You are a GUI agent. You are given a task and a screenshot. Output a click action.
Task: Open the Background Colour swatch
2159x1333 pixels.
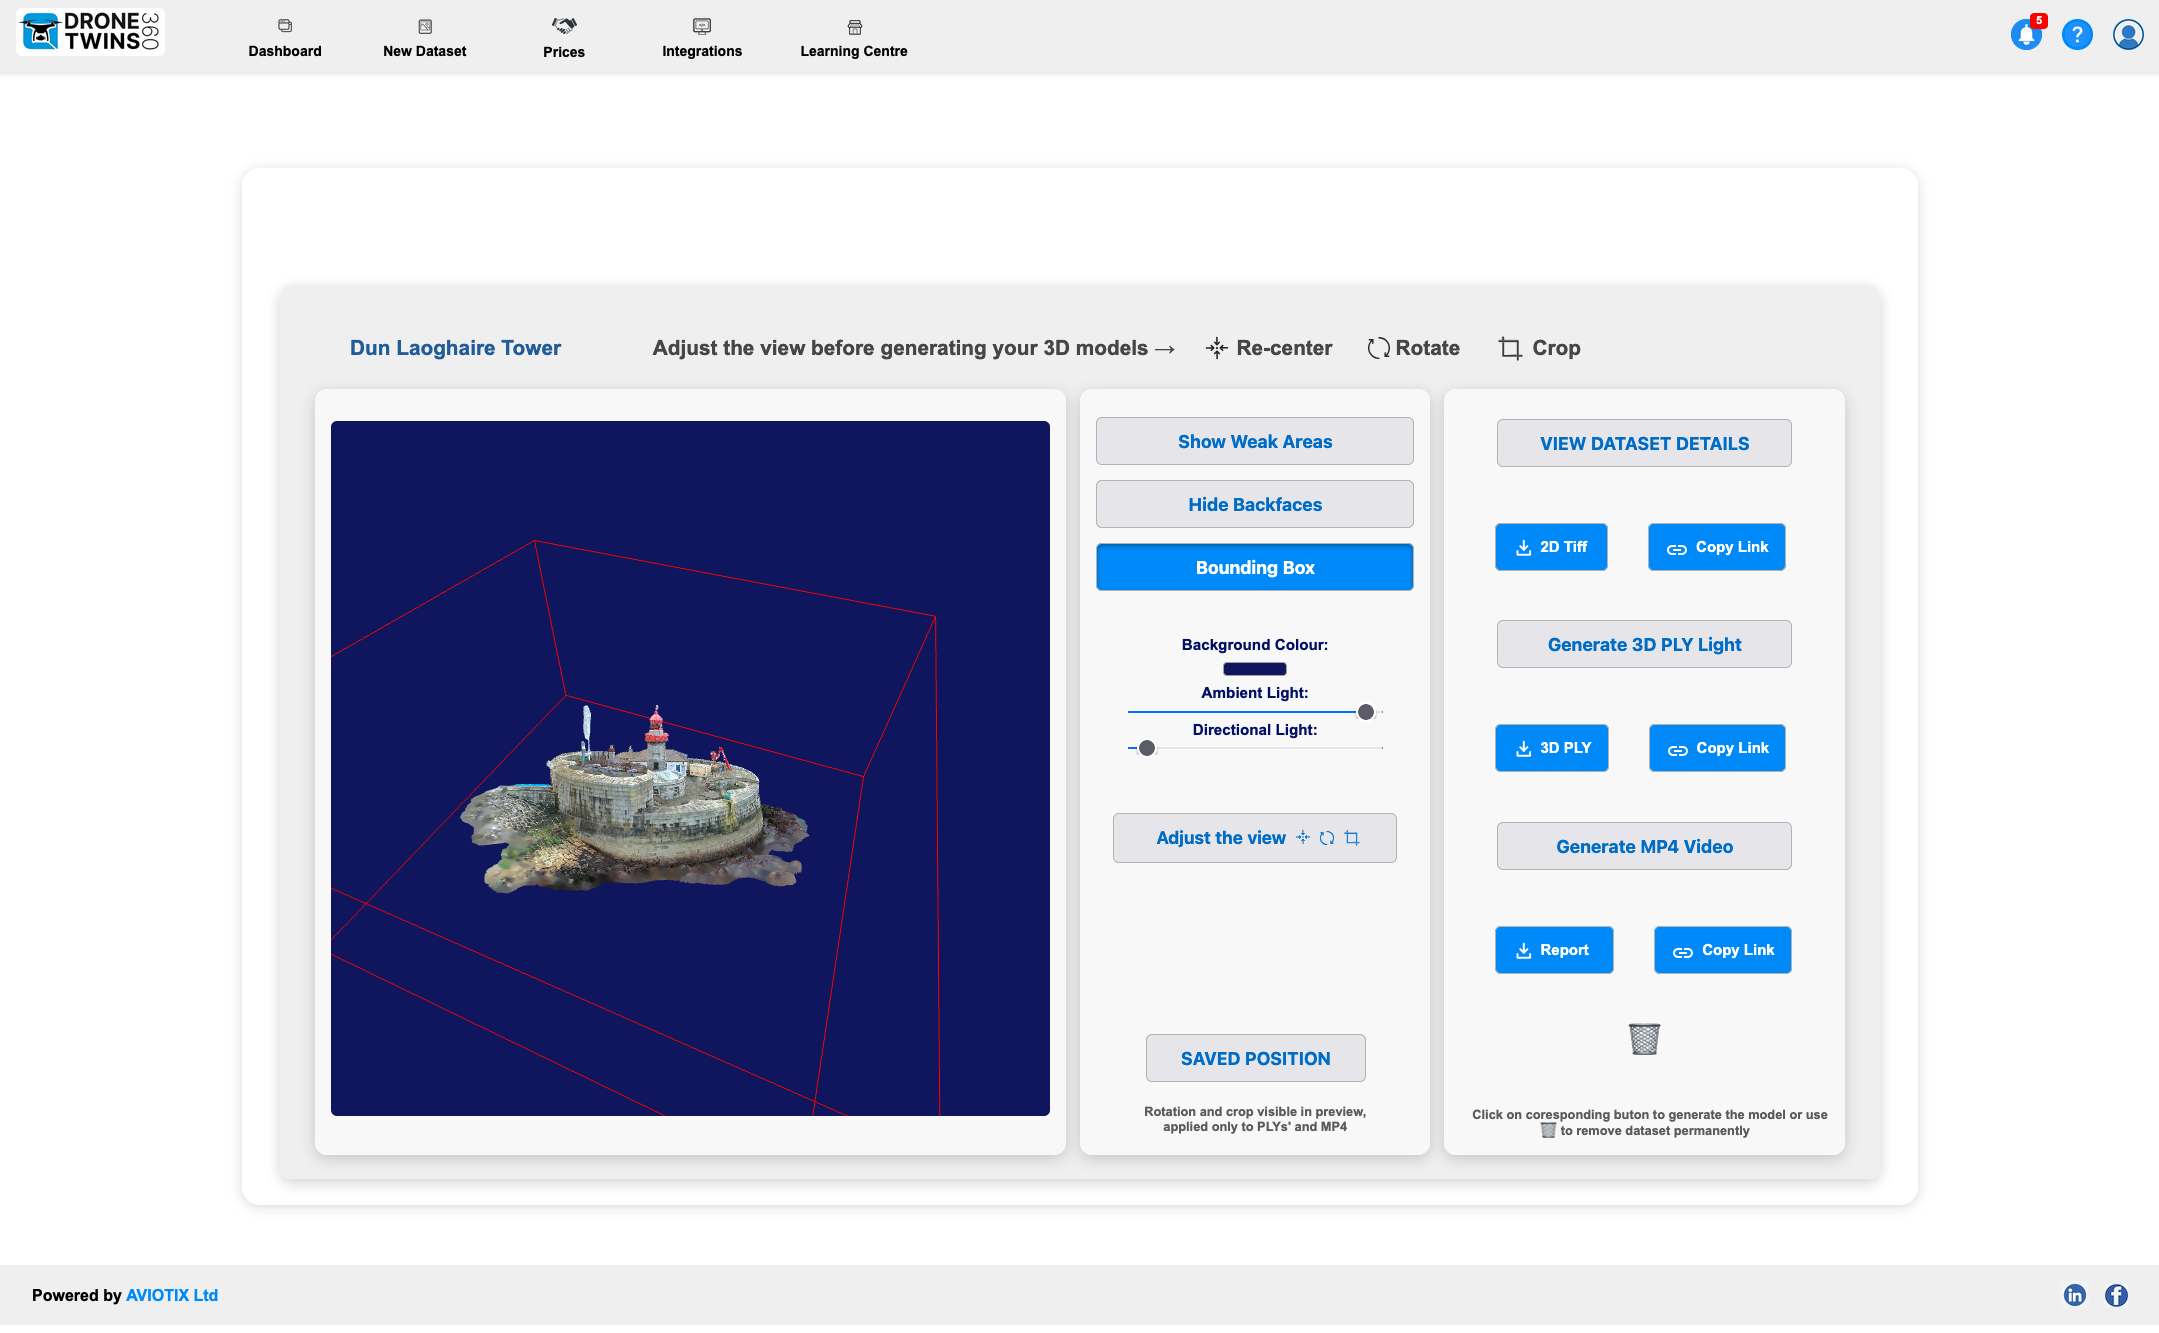click(x=1254, y=669)
